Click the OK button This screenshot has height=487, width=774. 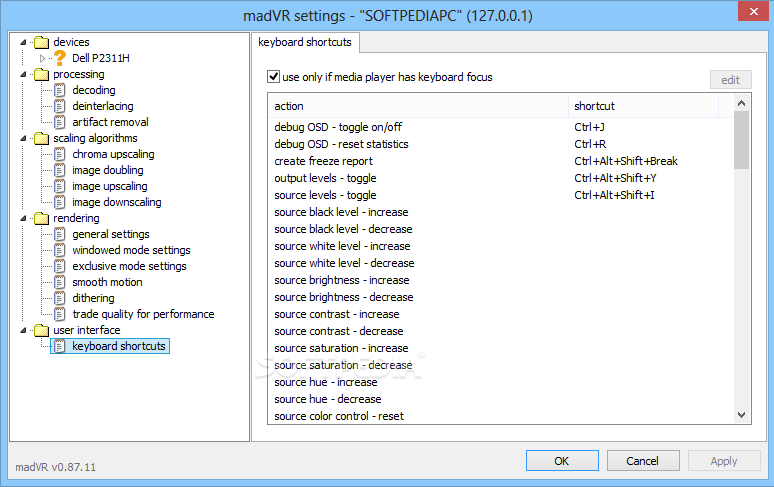click(562, 461)
